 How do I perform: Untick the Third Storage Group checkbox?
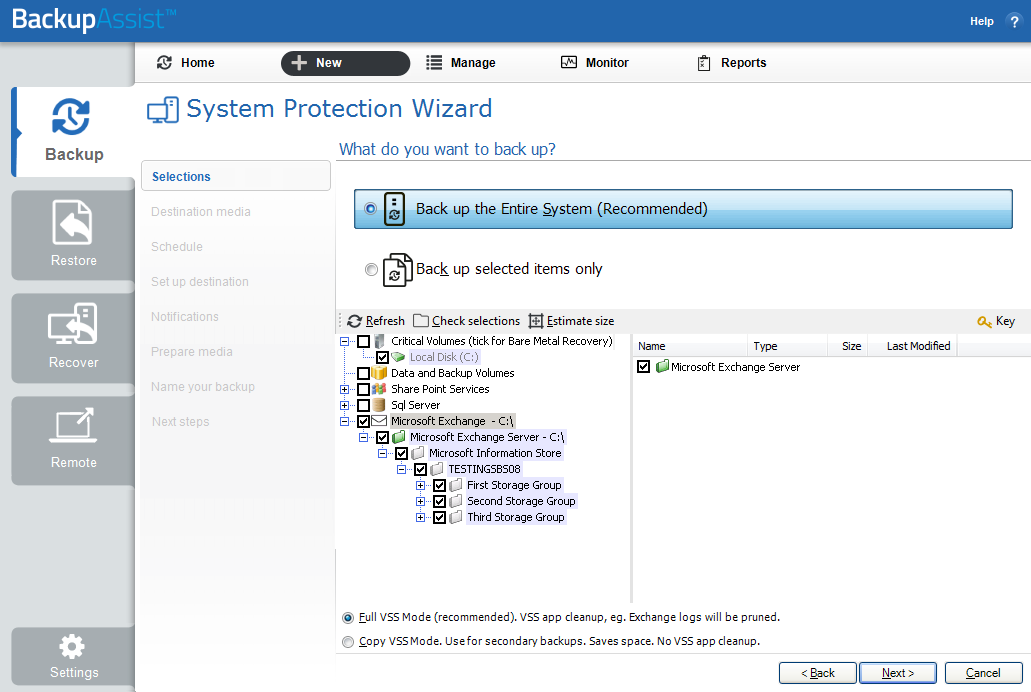(439, 517)
